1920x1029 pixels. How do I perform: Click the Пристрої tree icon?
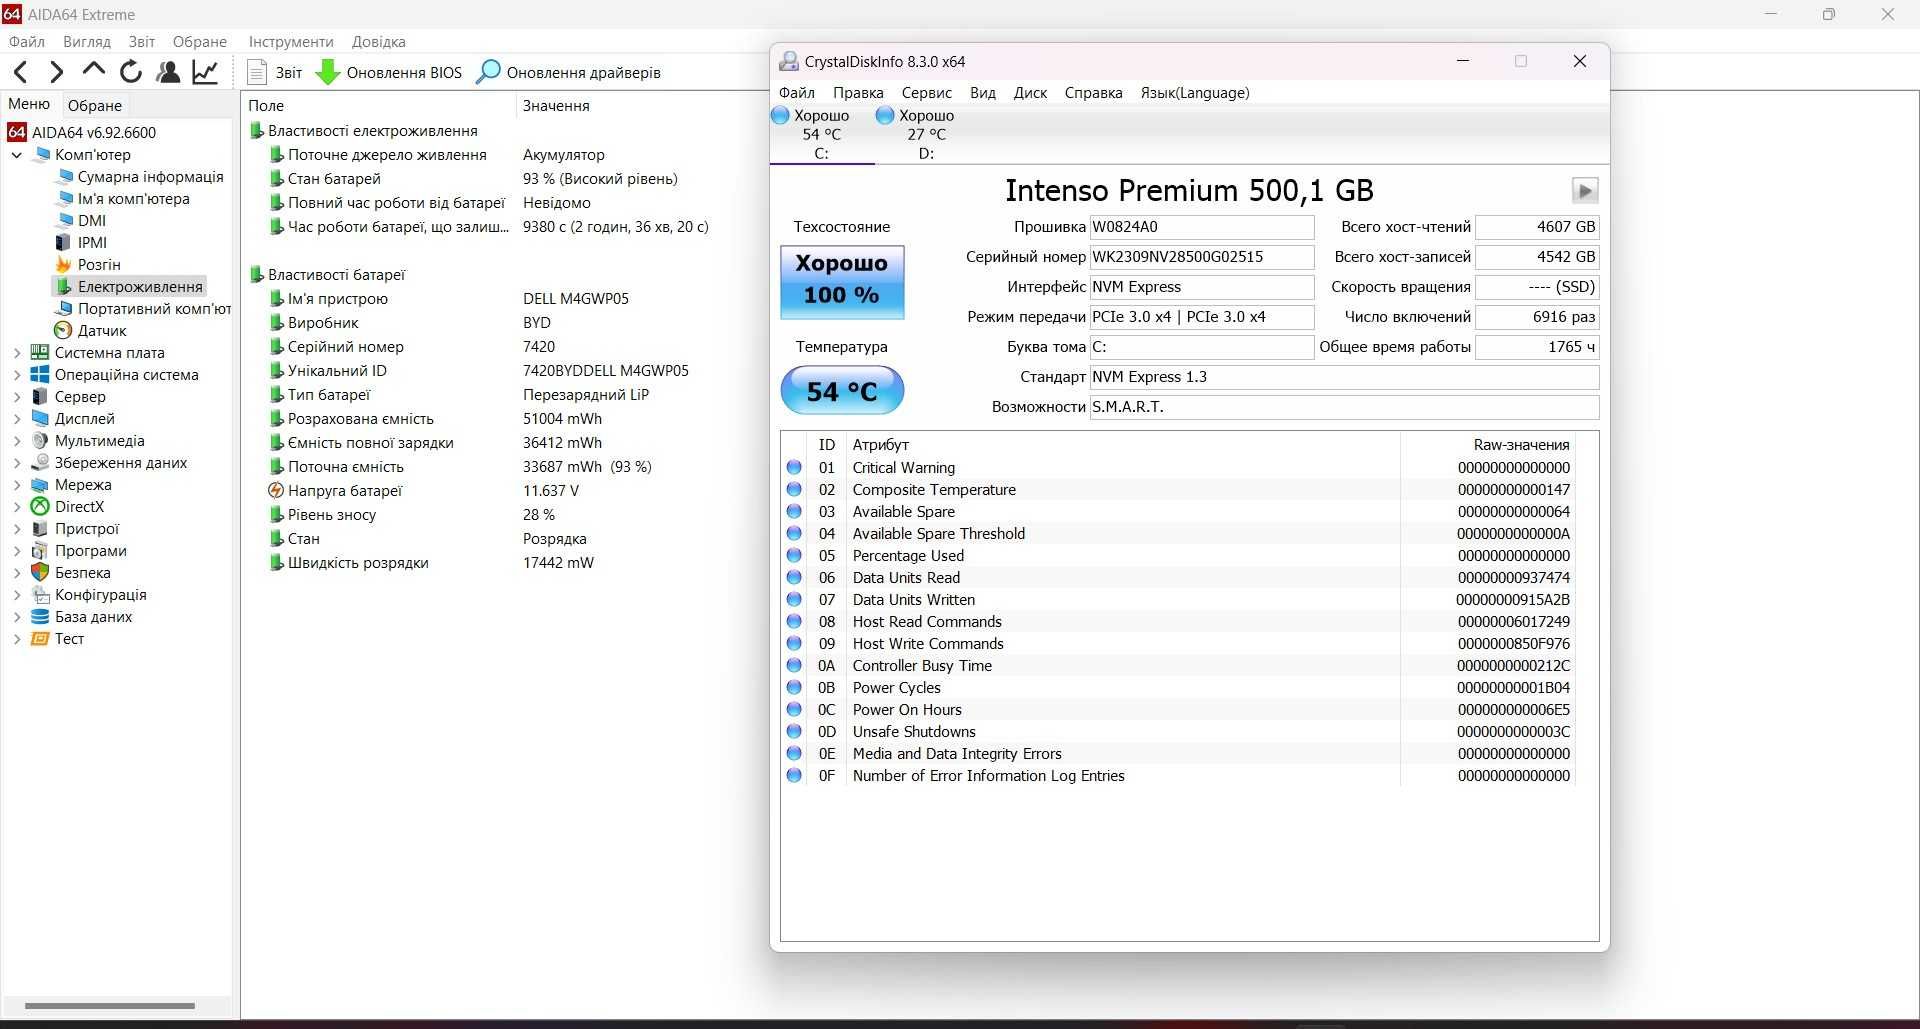click(40, 529)
